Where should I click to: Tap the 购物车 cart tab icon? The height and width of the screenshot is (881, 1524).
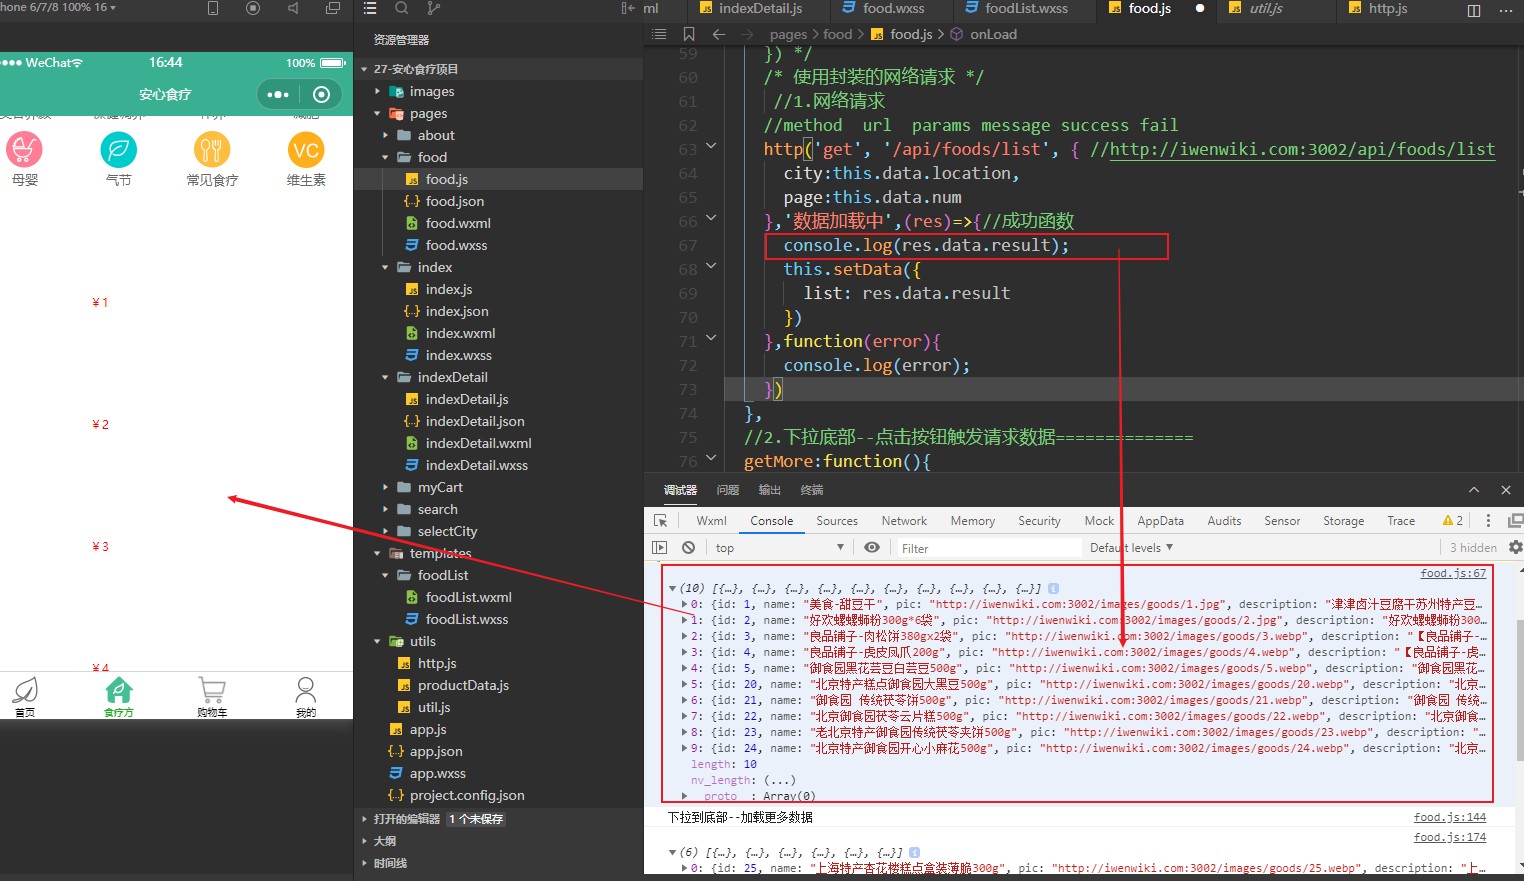[212, 691]
